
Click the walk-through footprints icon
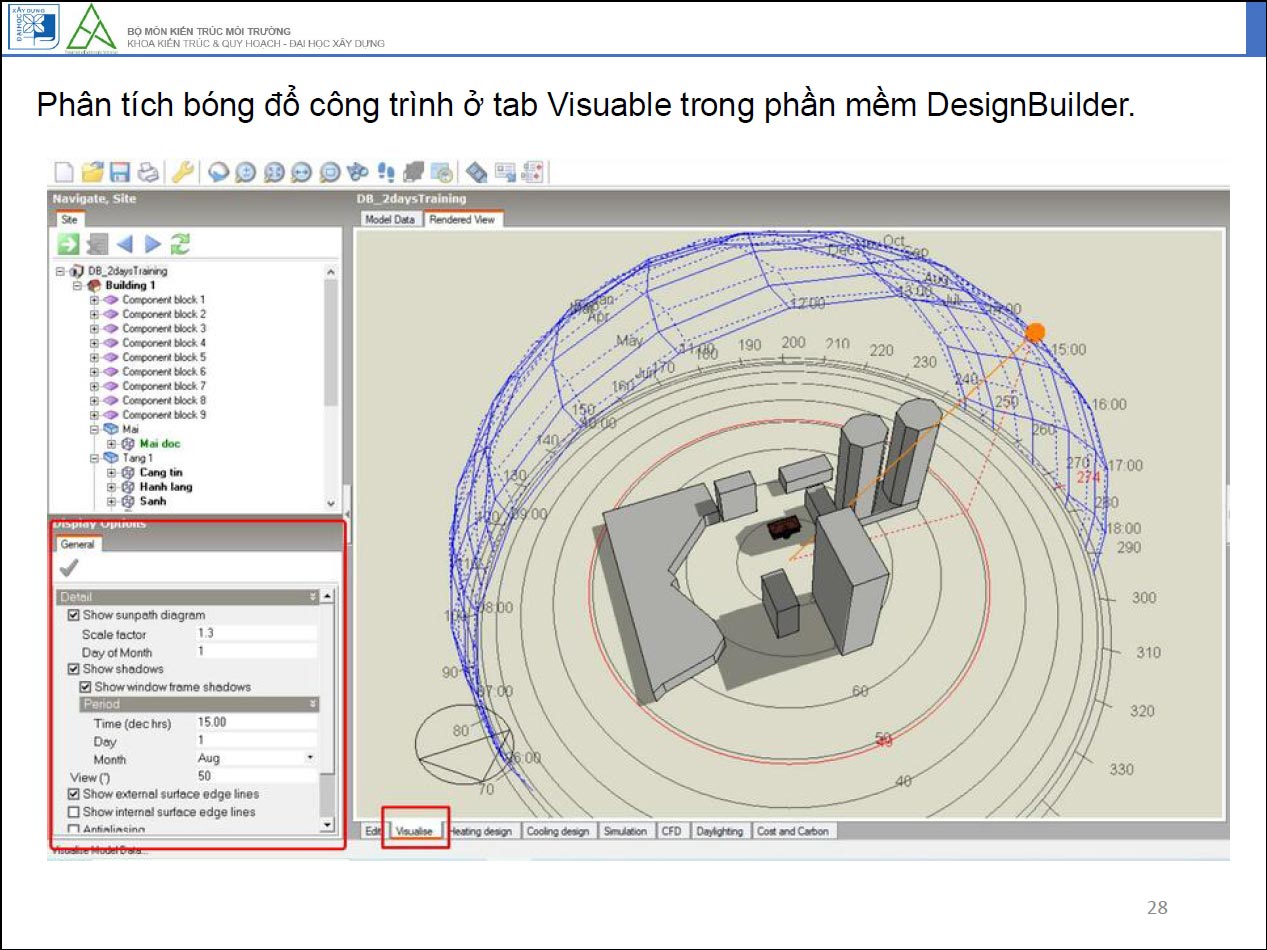tap(386, 172)
